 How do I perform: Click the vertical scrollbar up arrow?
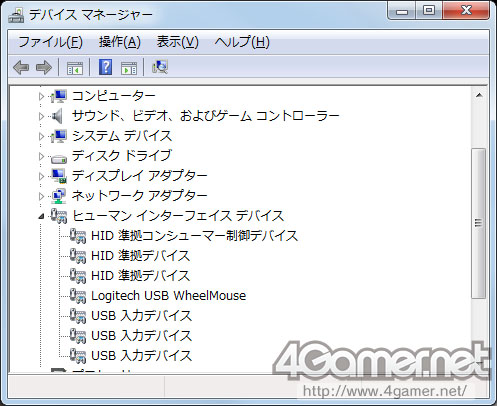click(479, 96)
